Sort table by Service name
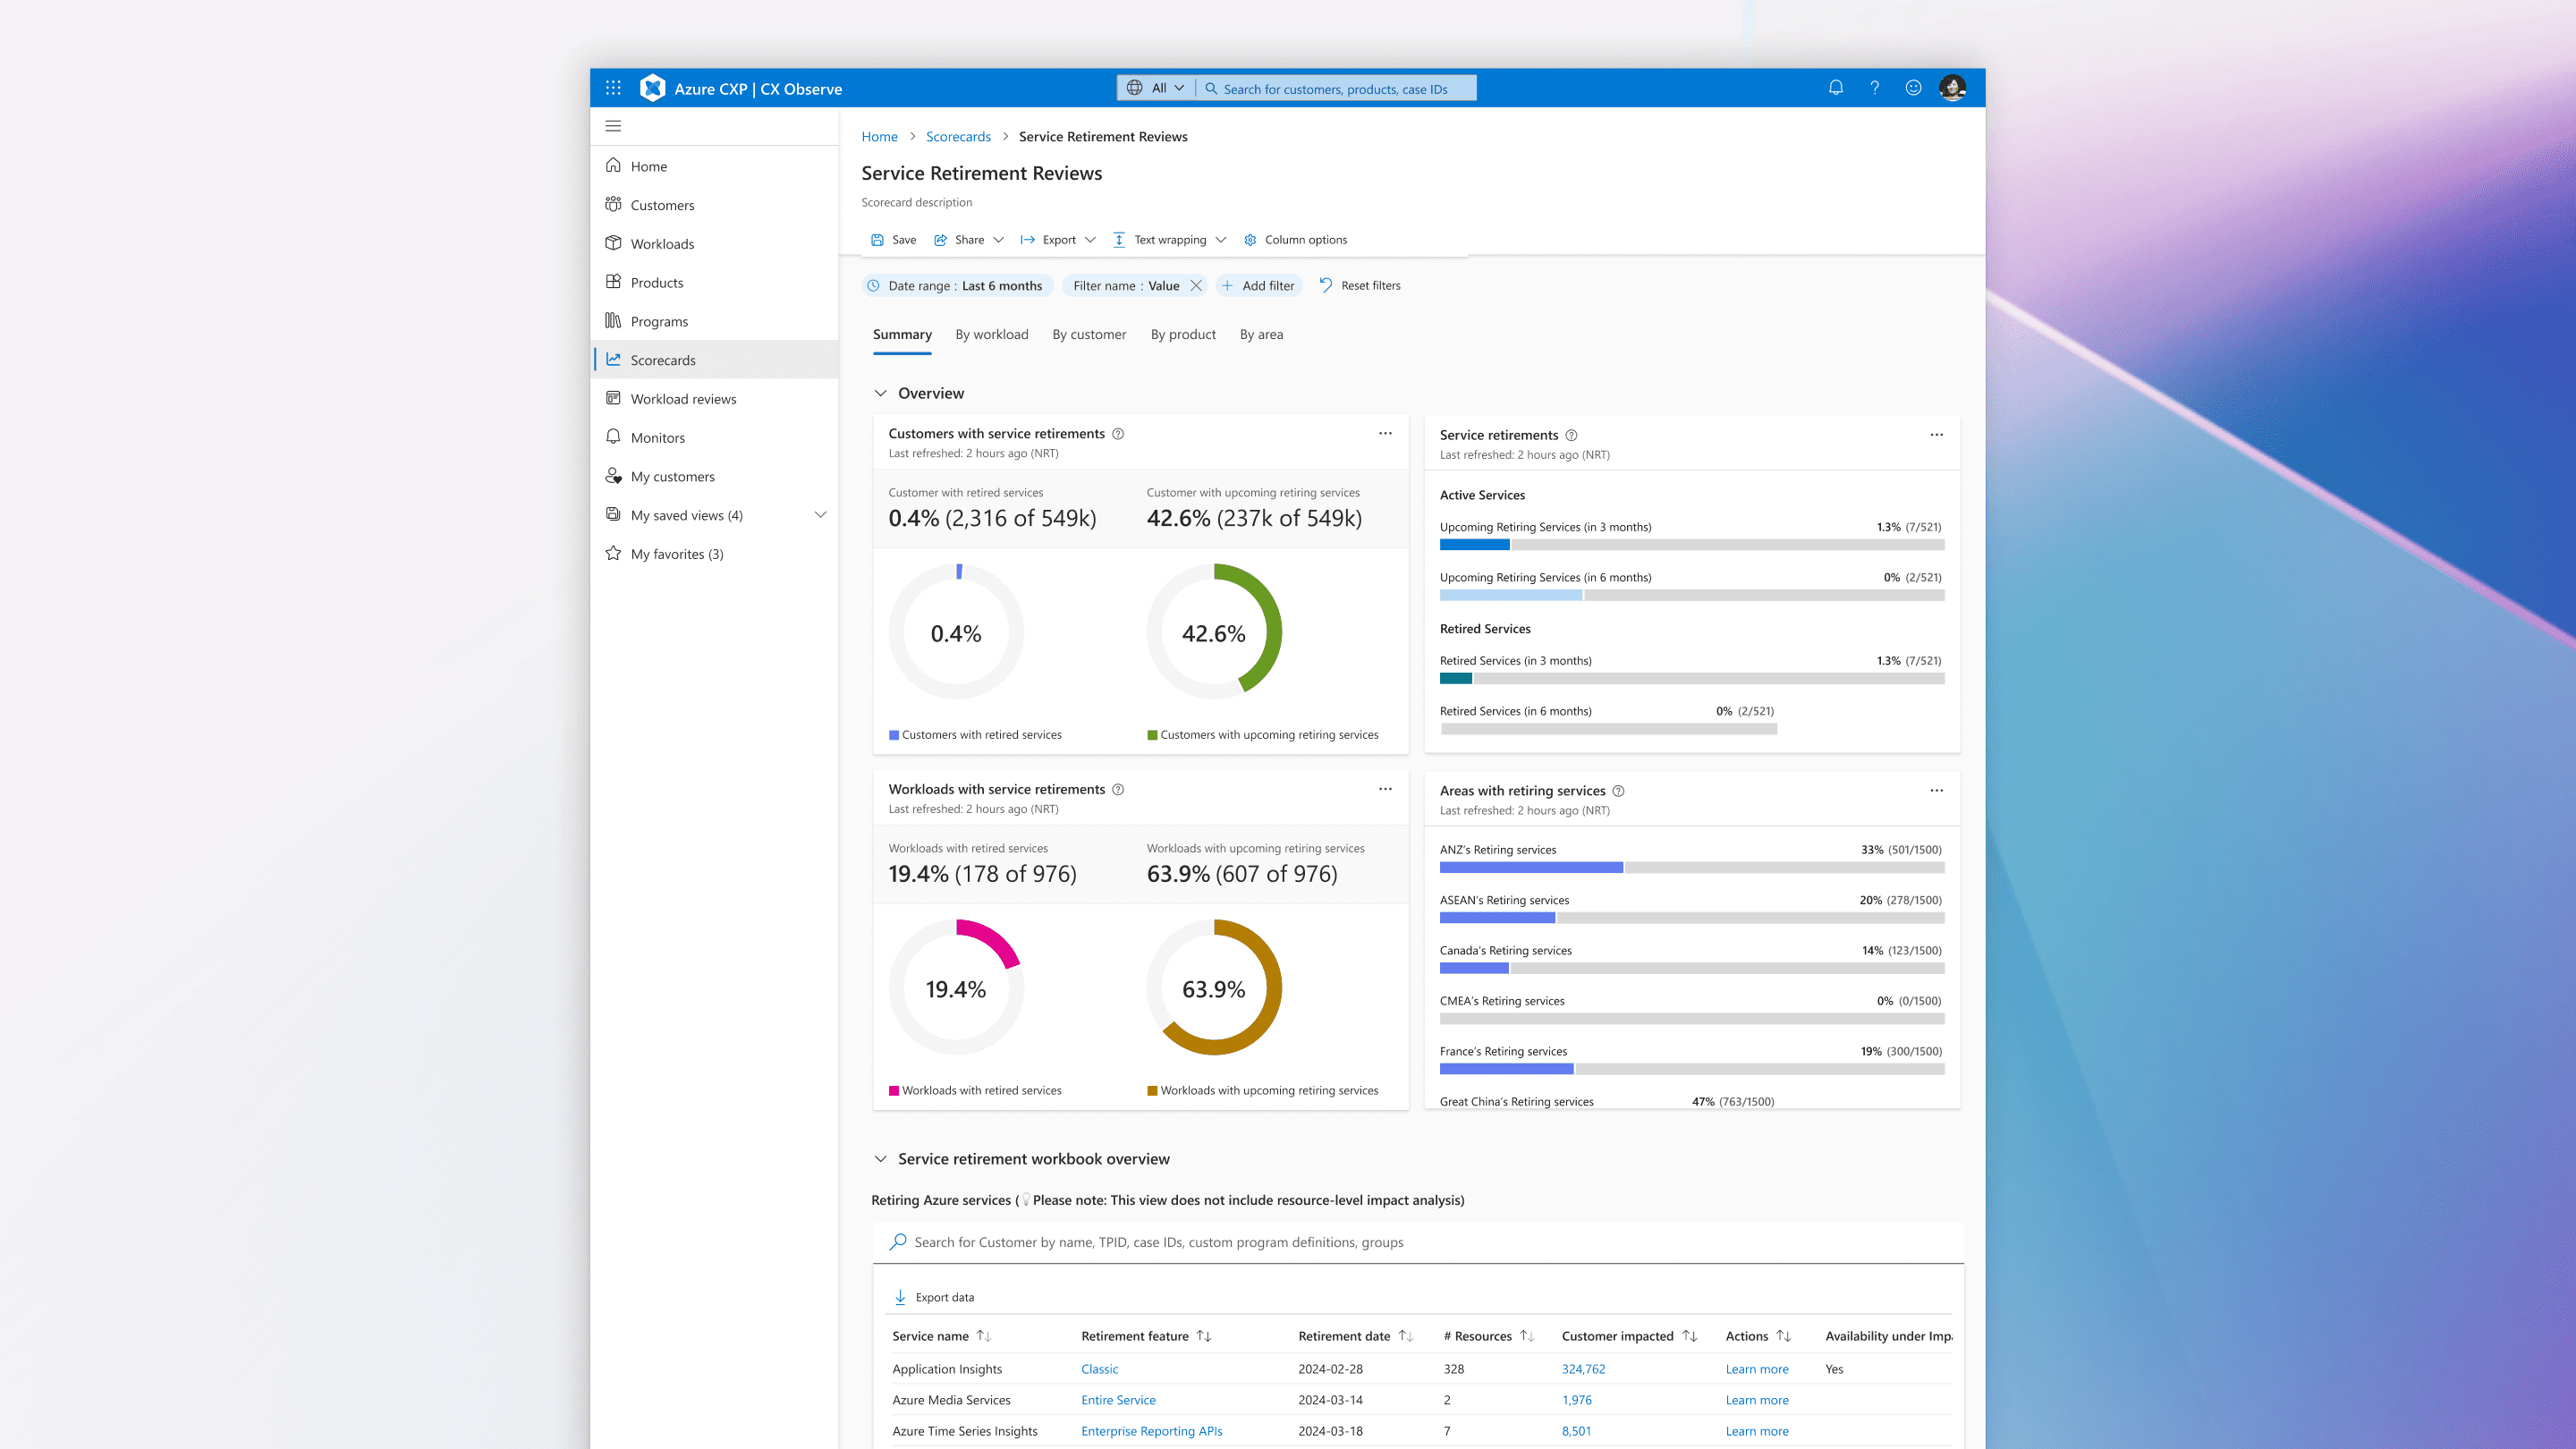Viewport: 2576px width, 1449px height. pyautogui.click(x=983, y=1336)
